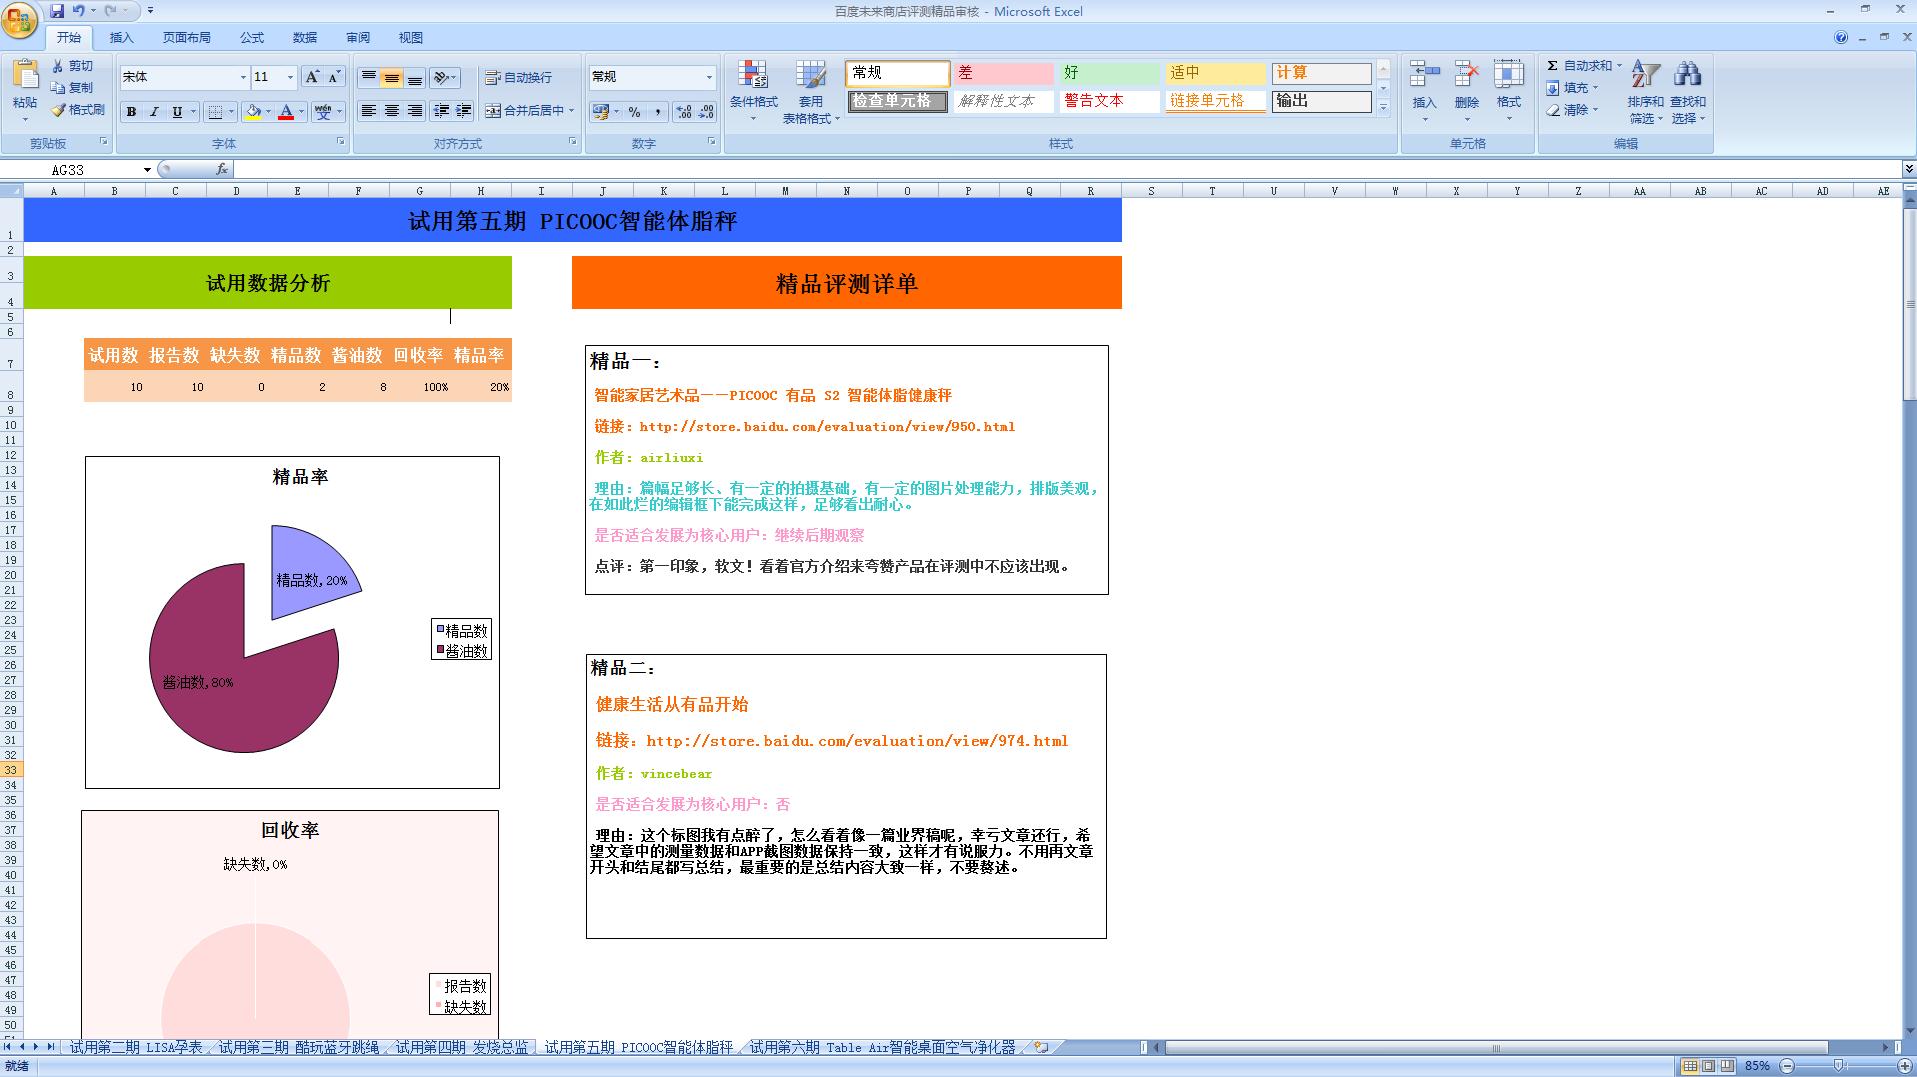Click the Merge and Center icon
Viewport: 1917px width, 1077px height.
(529, 111)
